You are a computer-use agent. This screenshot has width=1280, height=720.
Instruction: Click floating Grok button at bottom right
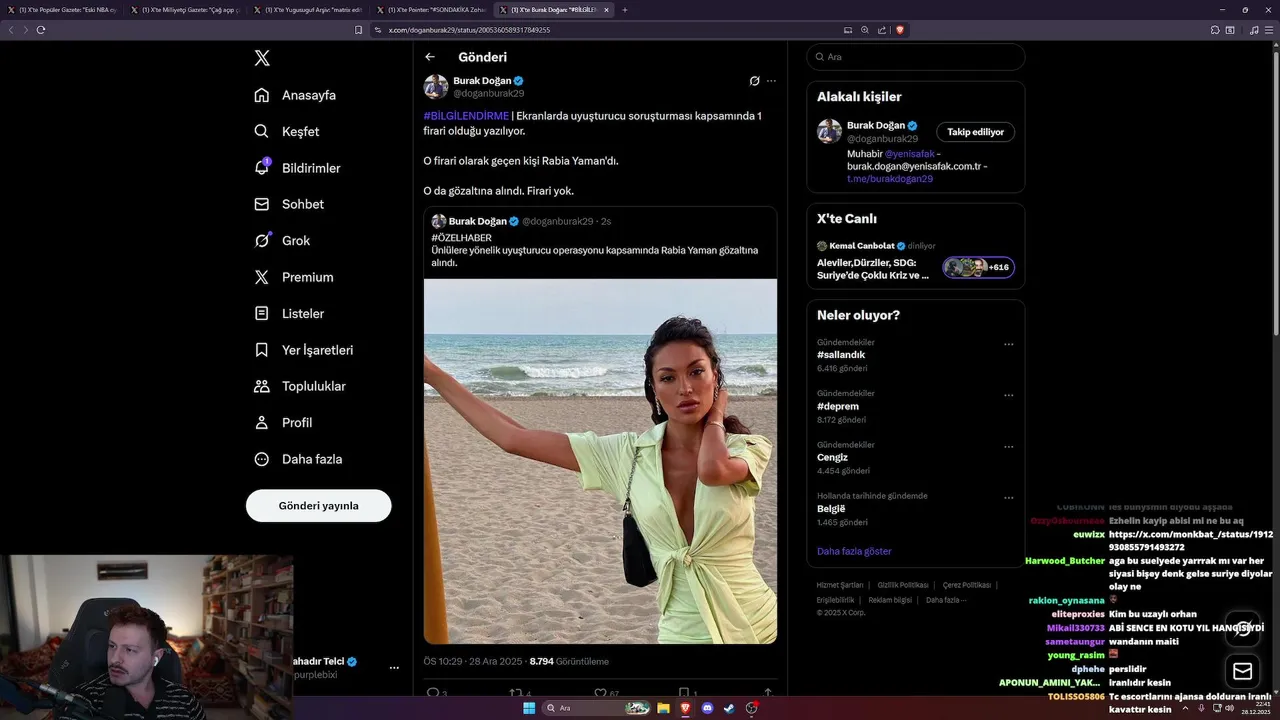click(x=1243, y=629)
